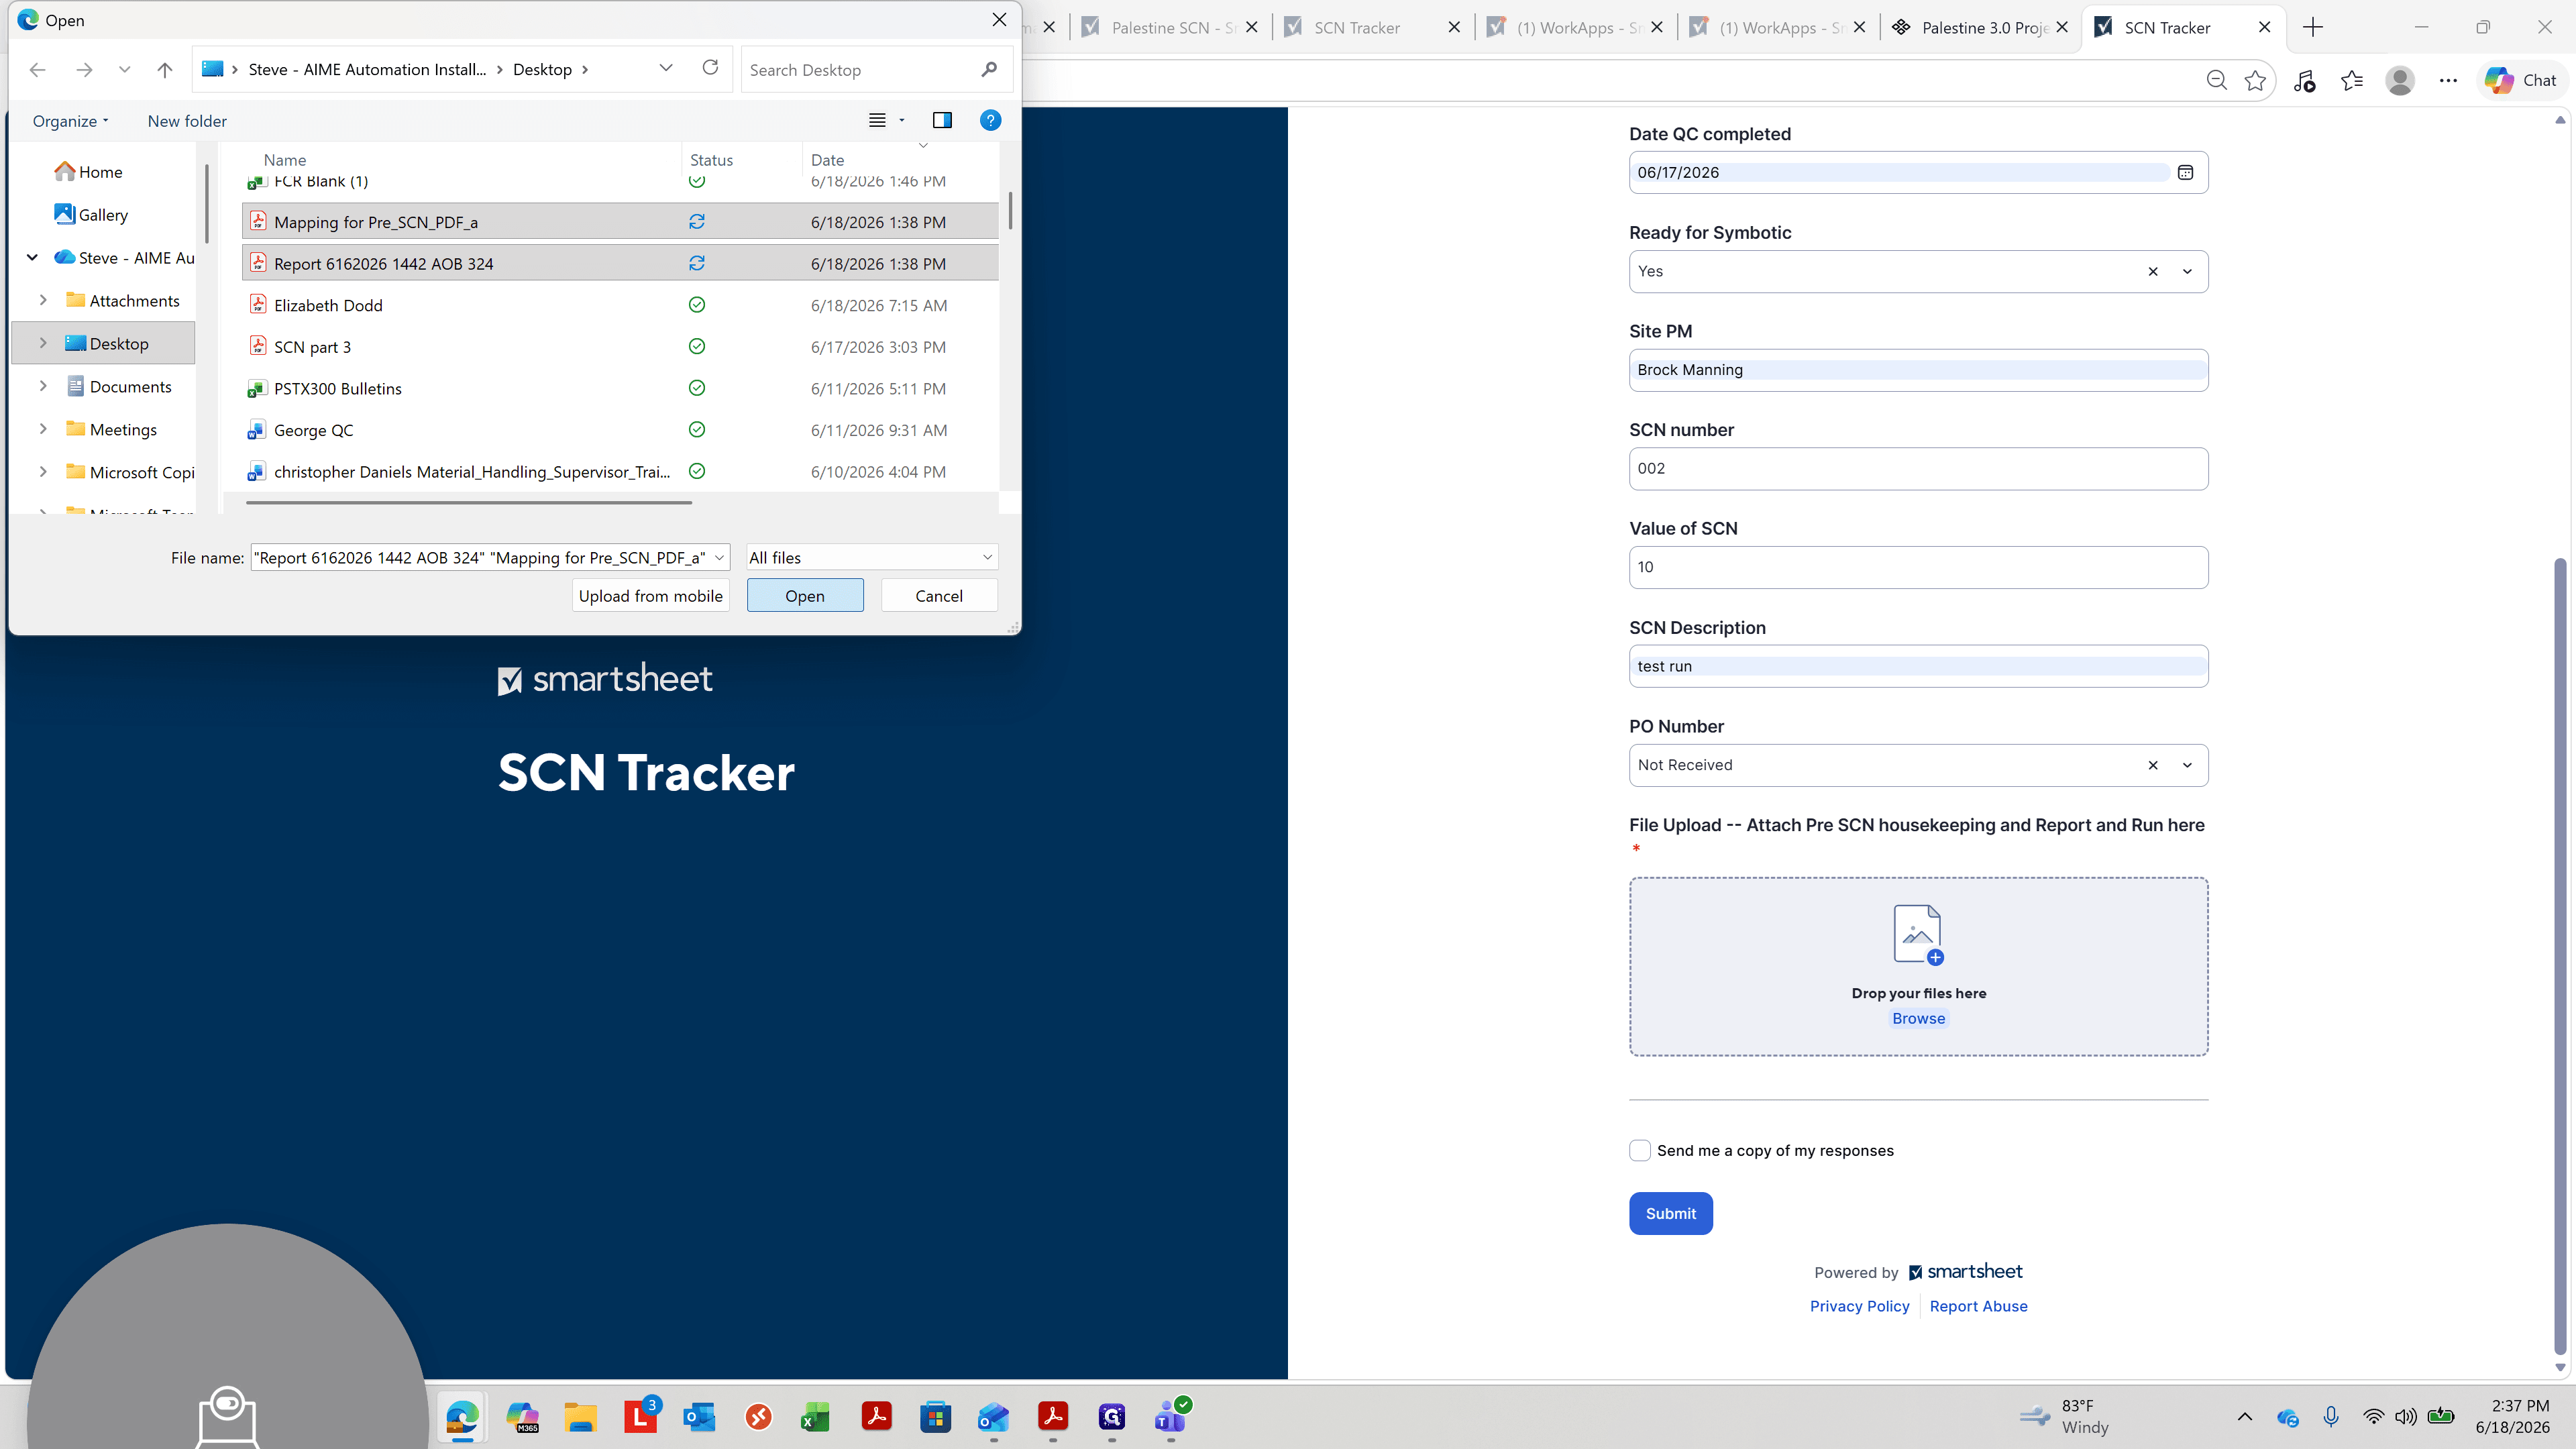Image resolution: width=2576 pixels, height=1449 pixels.
Task: Open the calendar picker for Date QC completed
Action: point(2185,172)
